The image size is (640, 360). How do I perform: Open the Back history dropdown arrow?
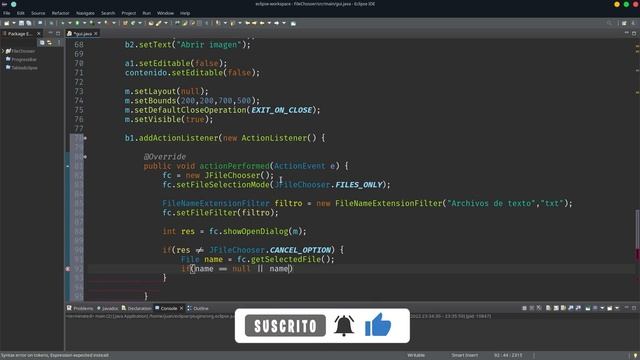[269, 23]
